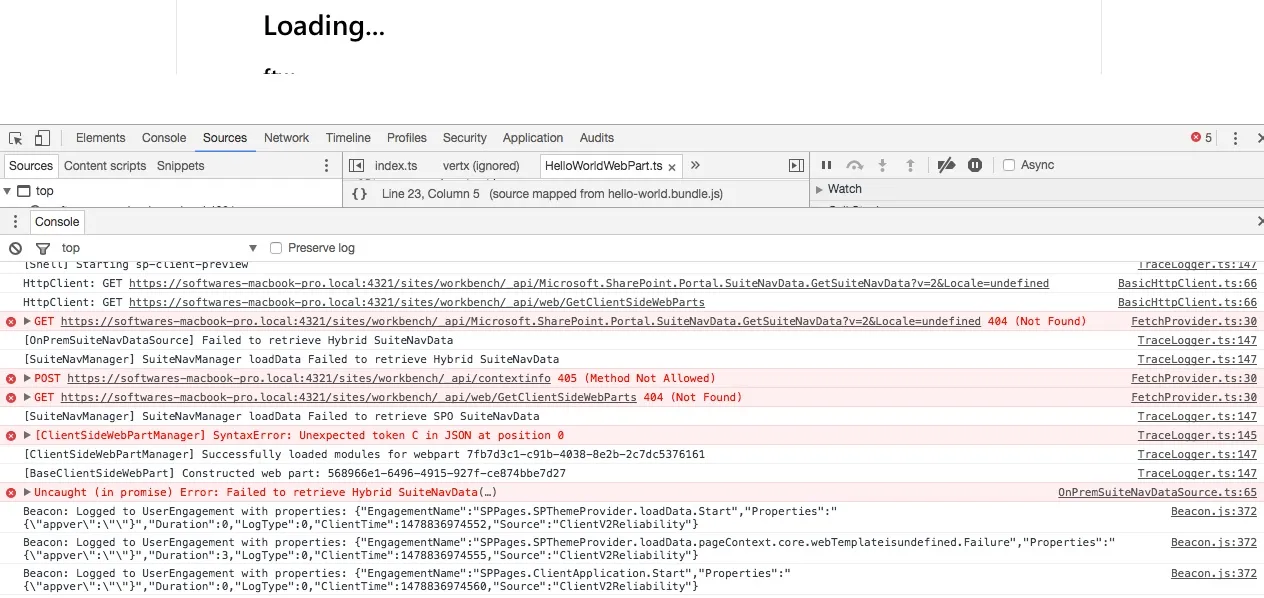Open the console filter
The width and height of the screenshot is (1264, 598).
tap(42, 248)
